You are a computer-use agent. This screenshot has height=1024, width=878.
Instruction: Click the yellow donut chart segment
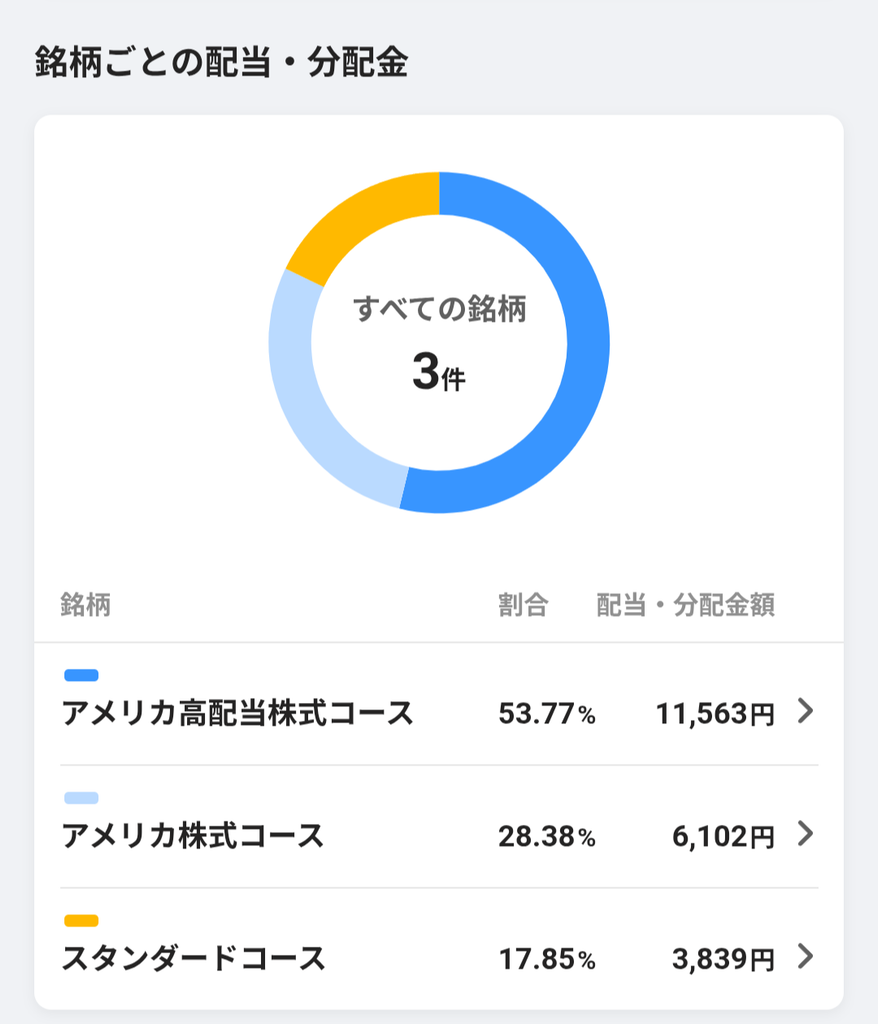pos(366,216)
